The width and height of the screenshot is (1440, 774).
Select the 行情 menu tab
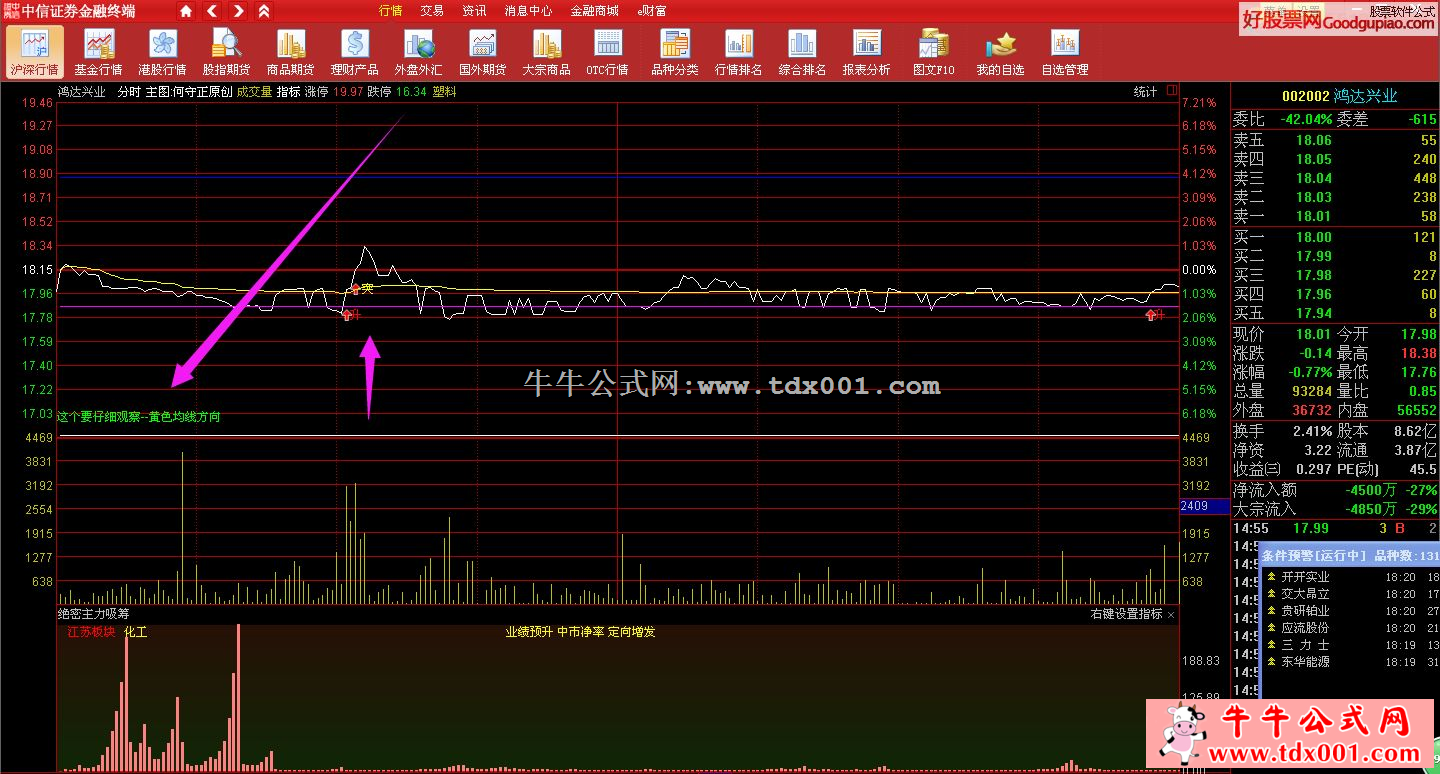[391, 11]
